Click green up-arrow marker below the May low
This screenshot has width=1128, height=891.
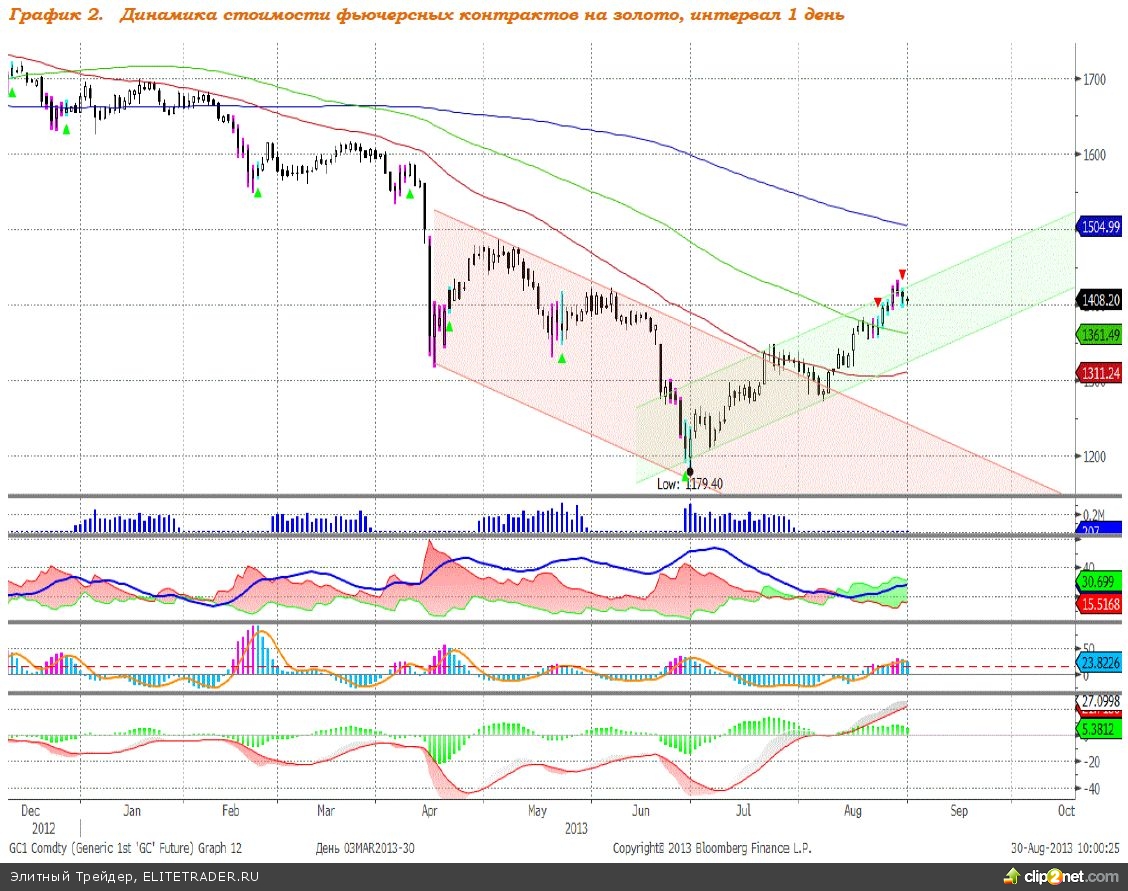[562, 357]
